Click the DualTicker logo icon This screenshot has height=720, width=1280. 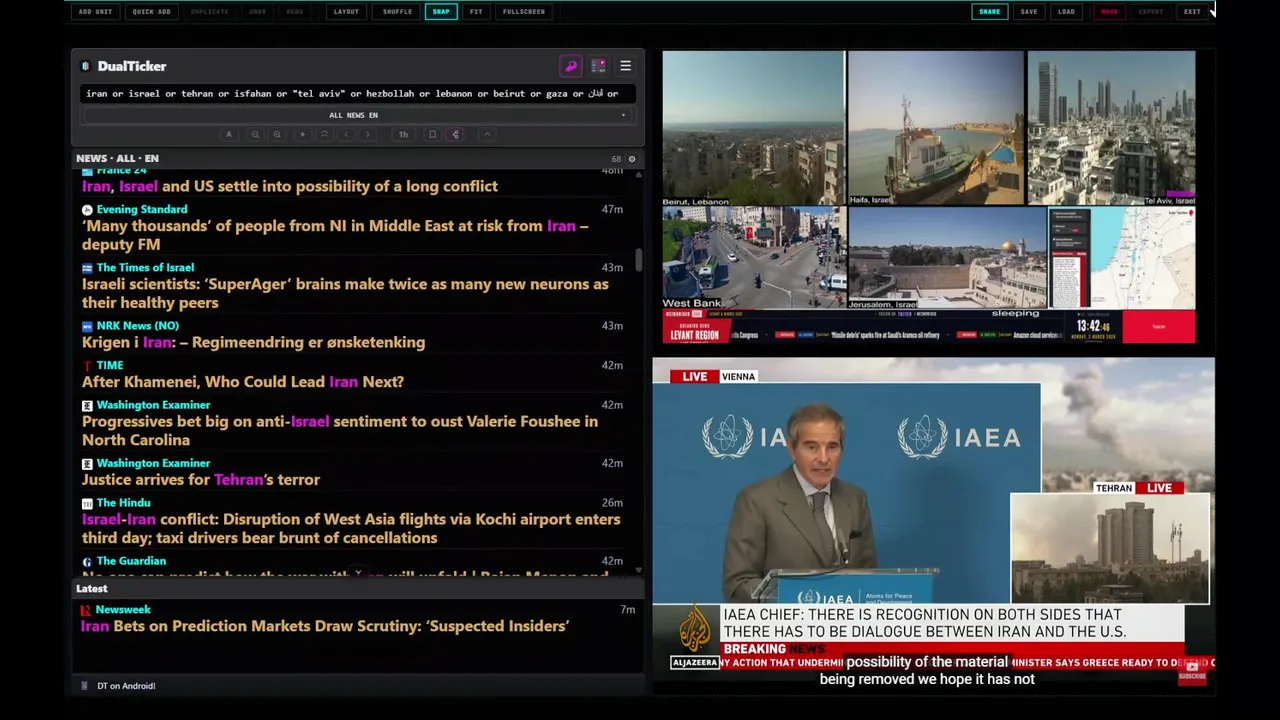coord(86,66)
